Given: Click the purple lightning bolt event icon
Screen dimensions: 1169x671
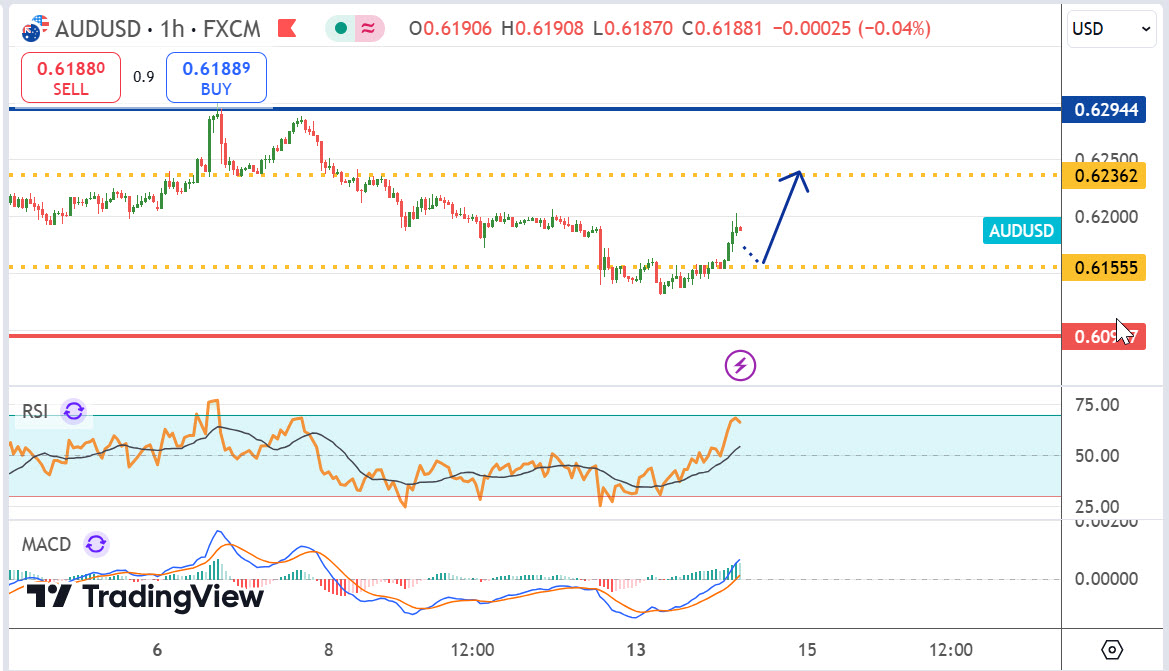Looking at the screenshot, I should coord(740,366).
